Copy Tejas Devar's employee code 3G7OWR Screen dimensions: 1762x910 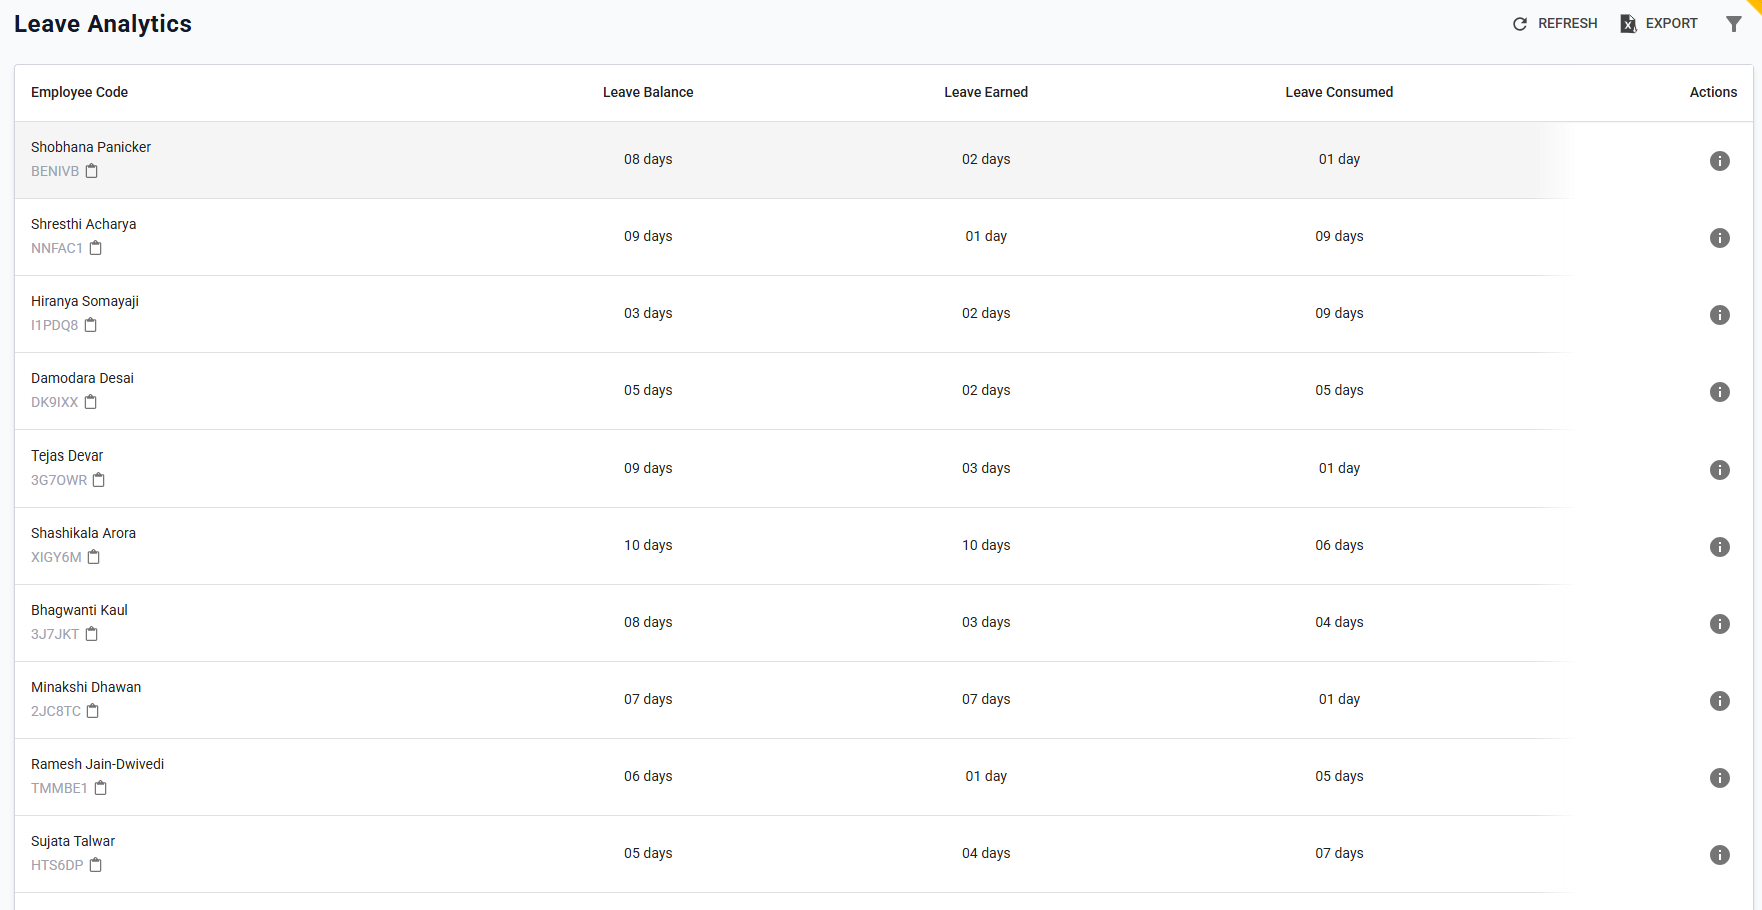(98, 480)
